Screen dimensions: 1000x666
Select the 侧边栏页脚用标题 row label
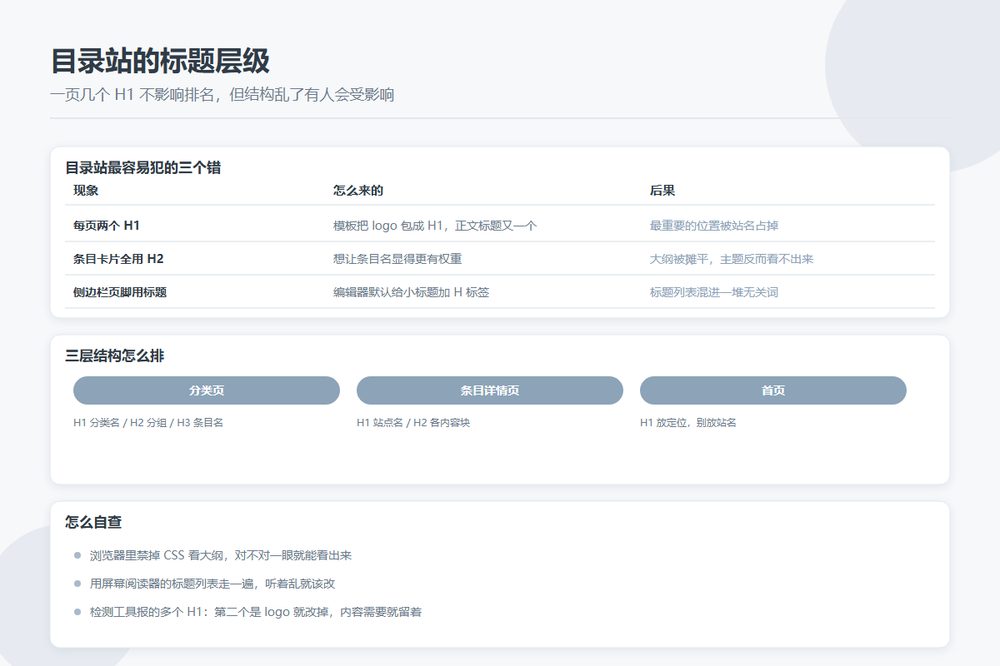pyautogui.click(x=120, y=292)
